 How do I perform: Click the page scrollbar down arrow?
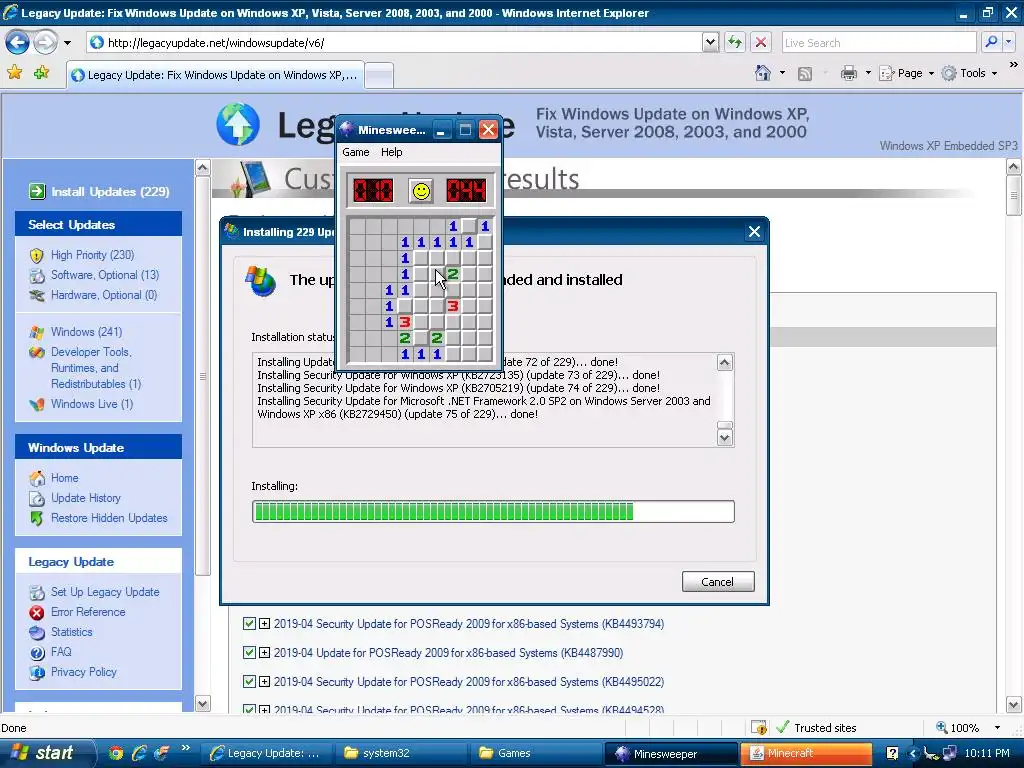pos(1014,705)
